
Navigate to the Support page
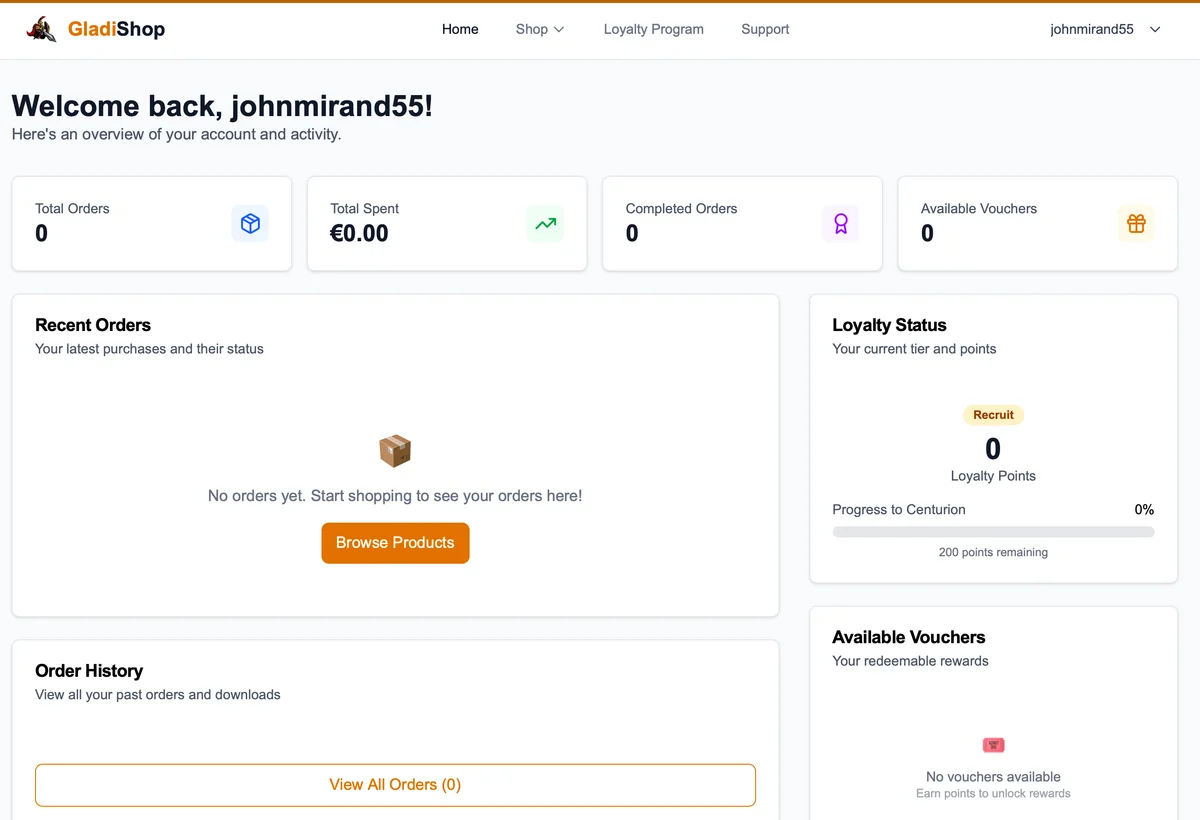pos(765,29)
